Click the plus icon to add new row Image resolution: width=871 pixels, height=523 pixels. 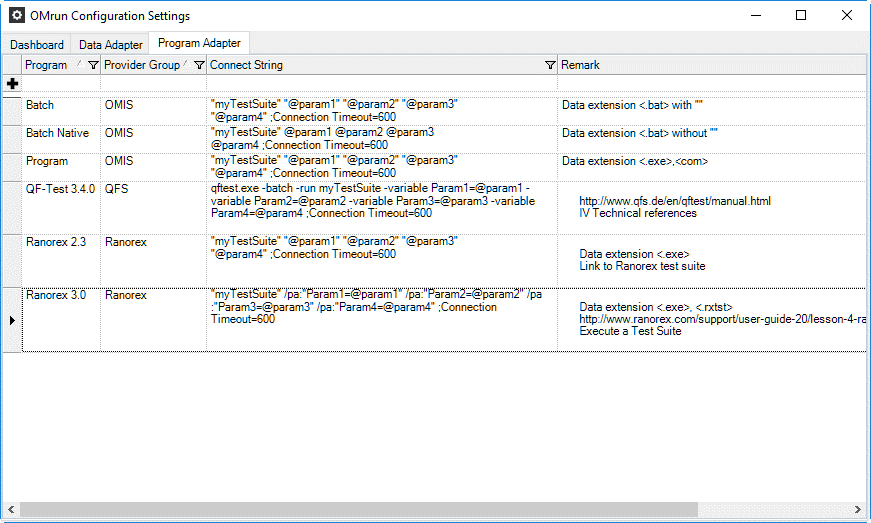click(12, 84)
